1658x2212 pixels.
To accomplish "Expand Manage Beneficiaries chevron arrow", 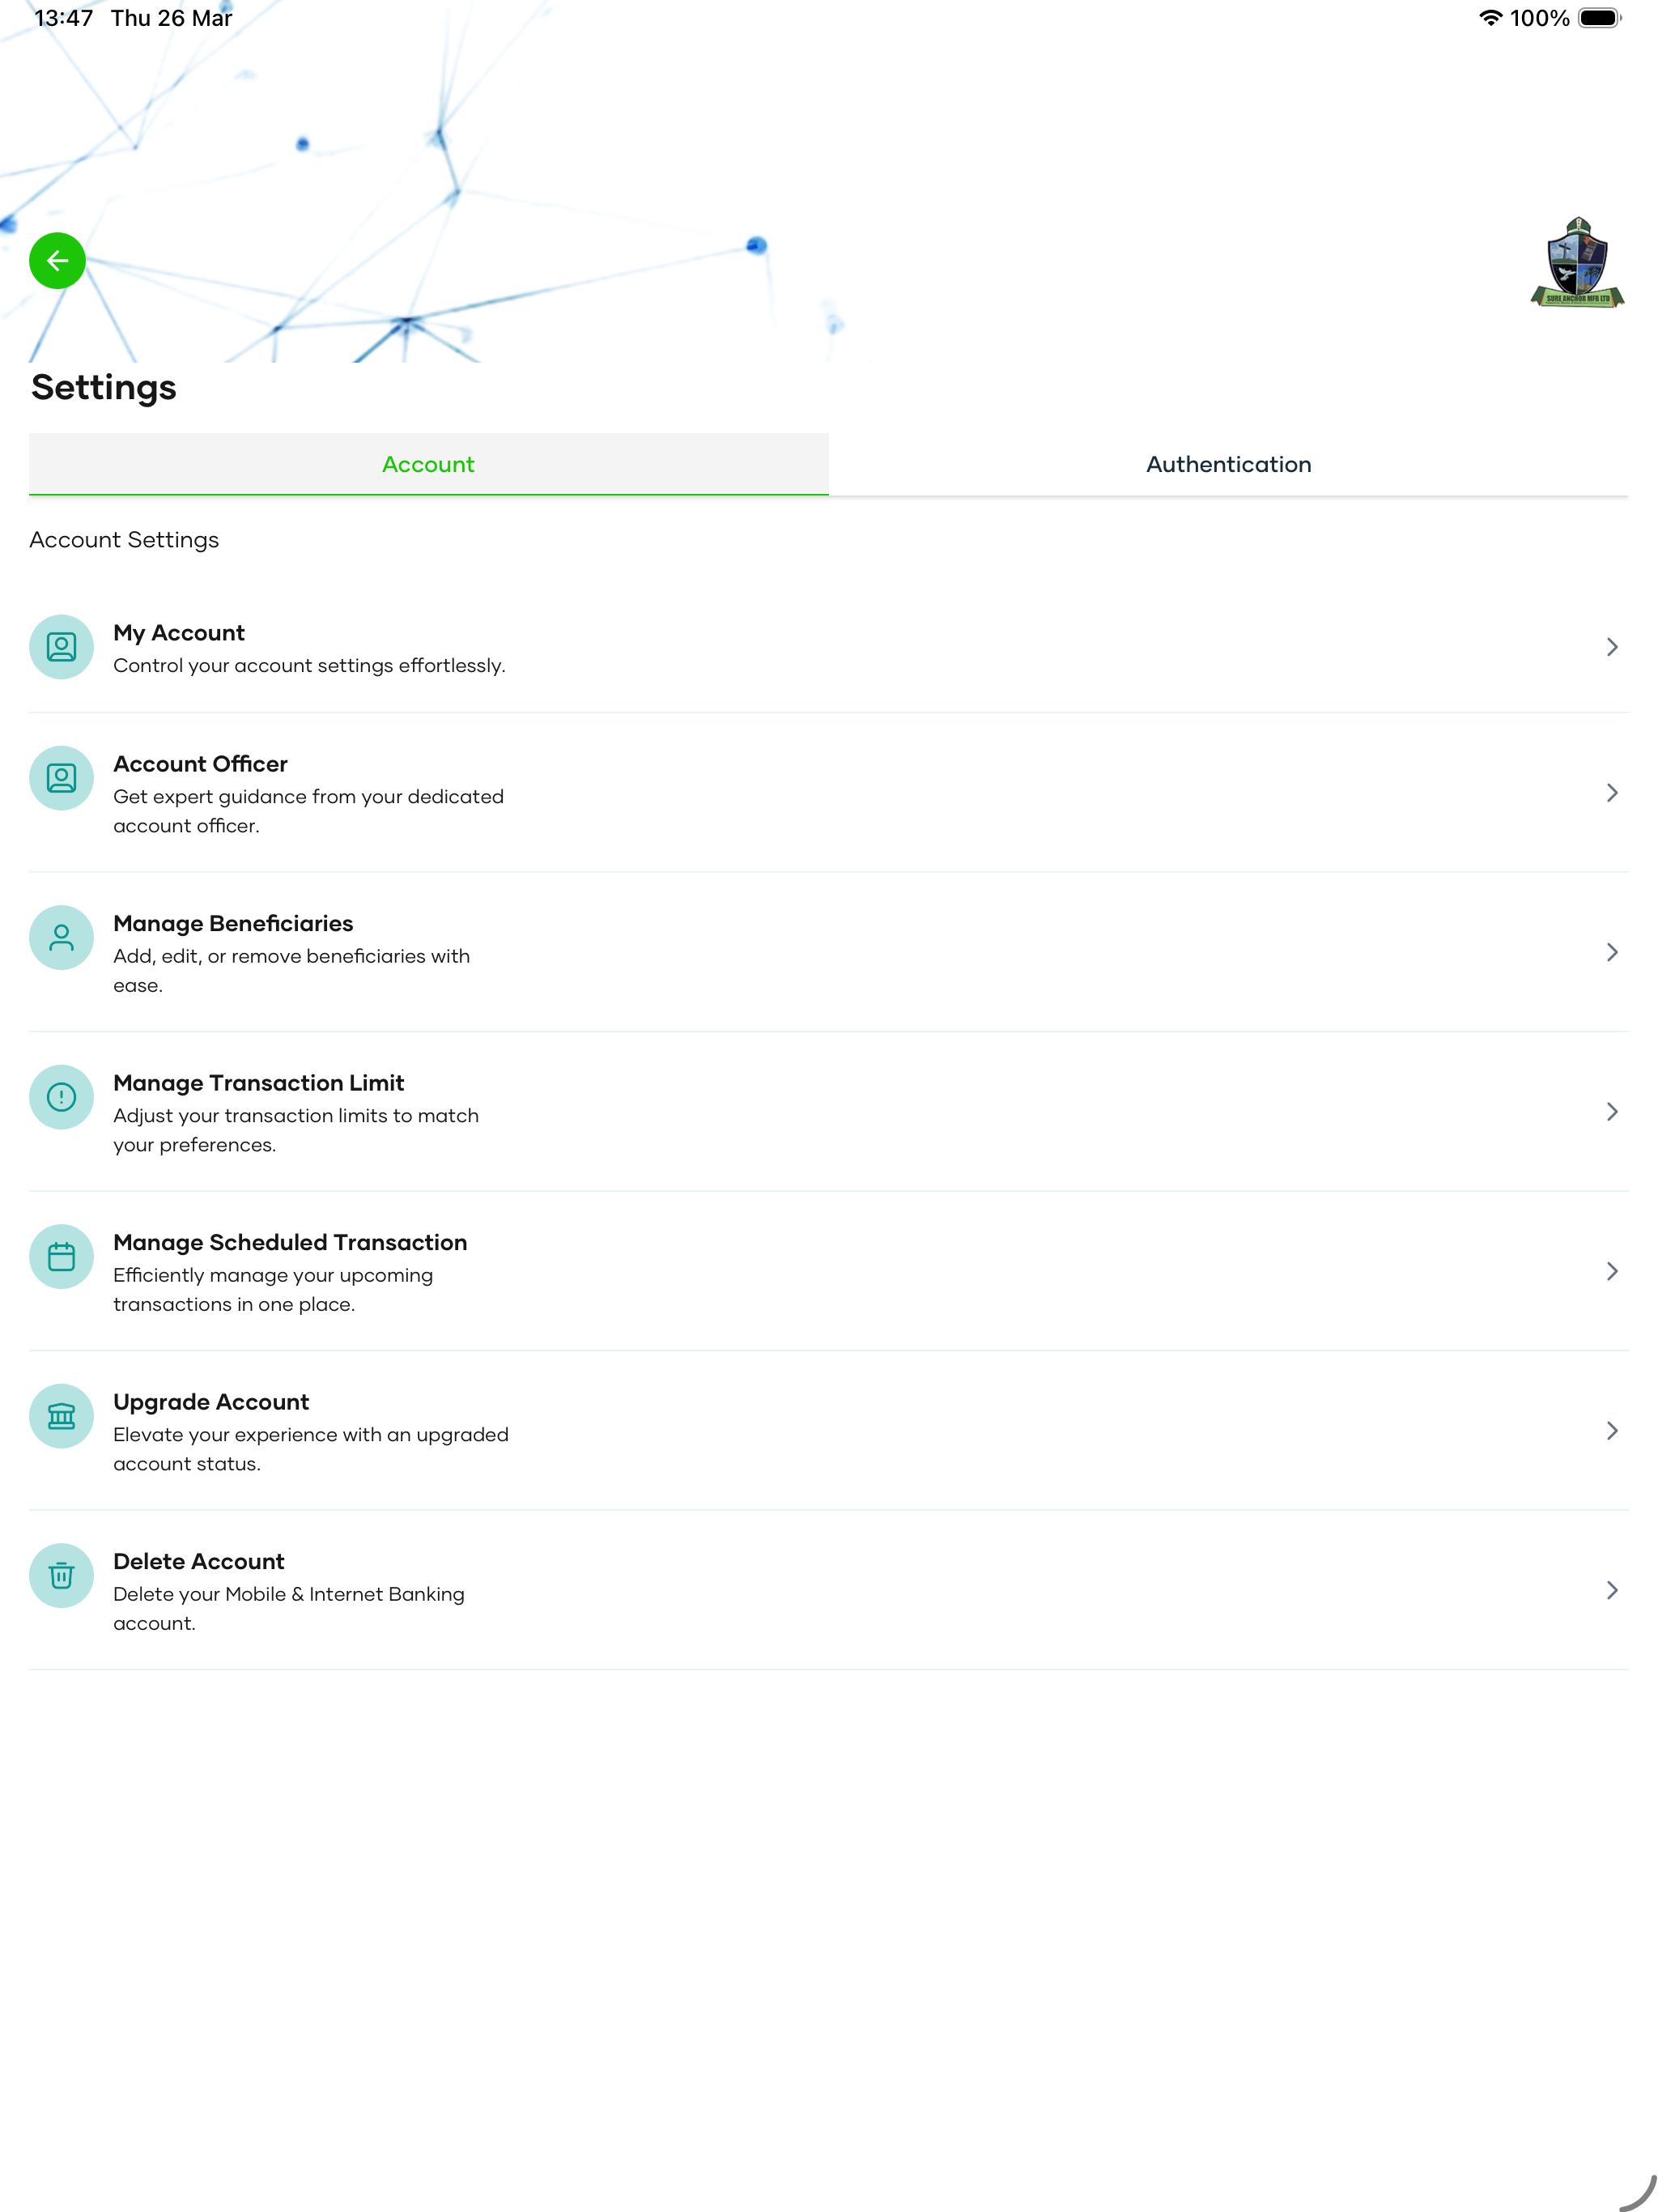I will [x=1611, y=952].
